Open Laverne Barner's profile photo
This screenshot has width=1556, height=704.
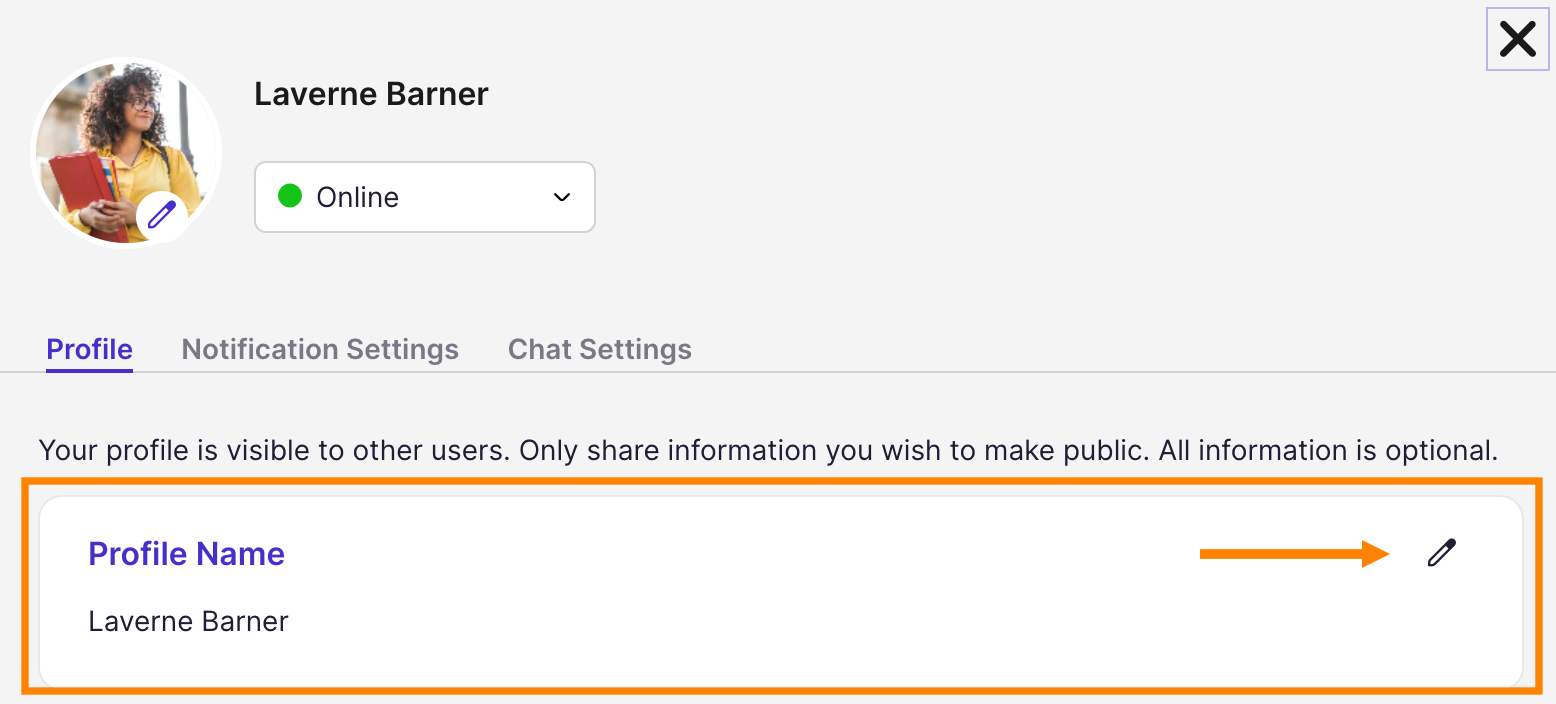point(126,152)
